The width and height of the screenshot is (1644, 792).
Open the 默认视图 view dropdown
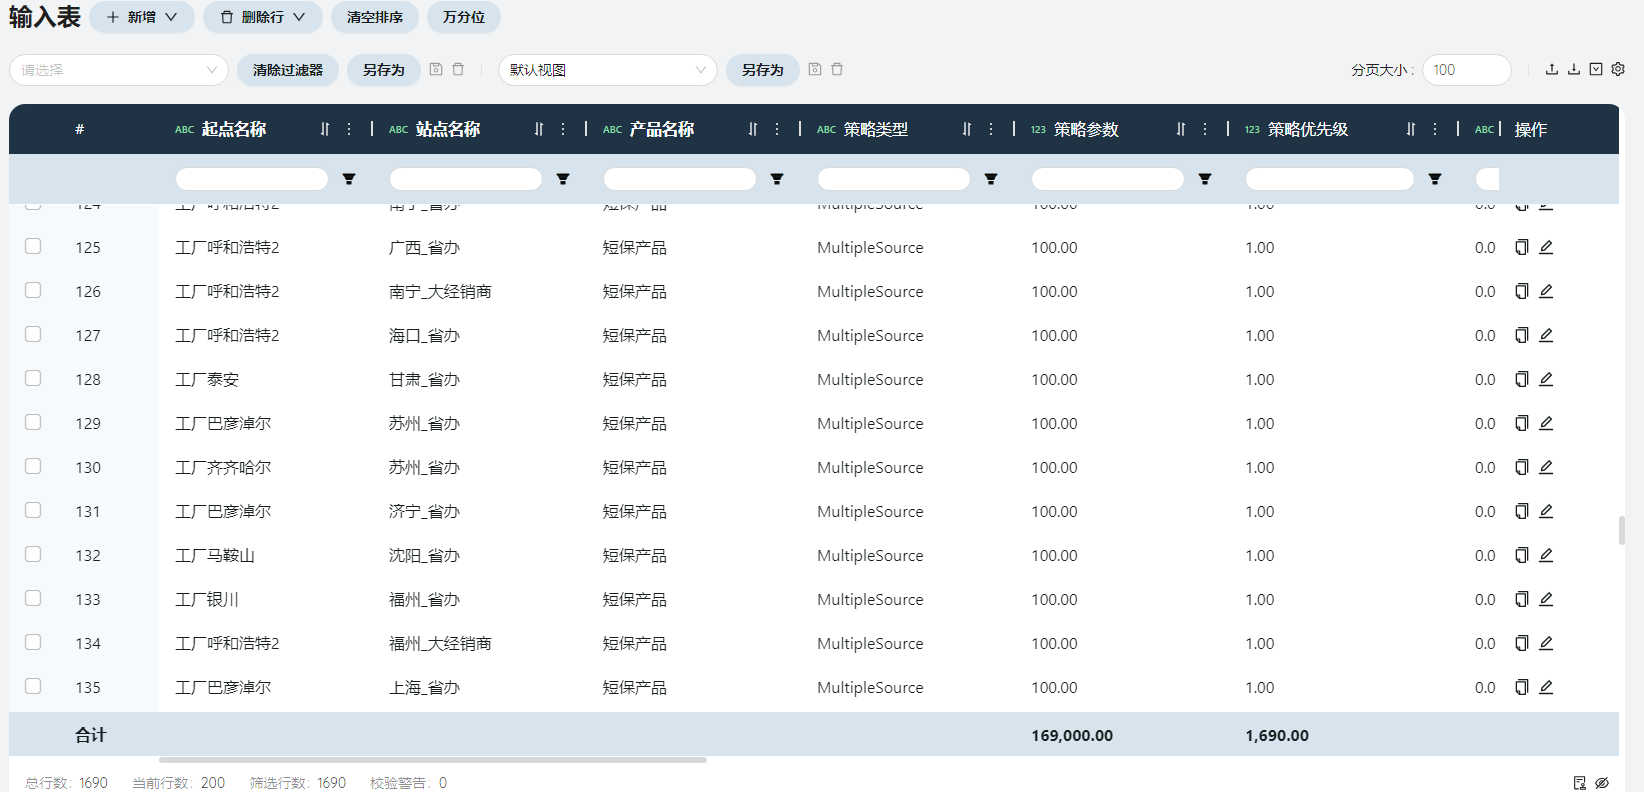coord(608,70)
